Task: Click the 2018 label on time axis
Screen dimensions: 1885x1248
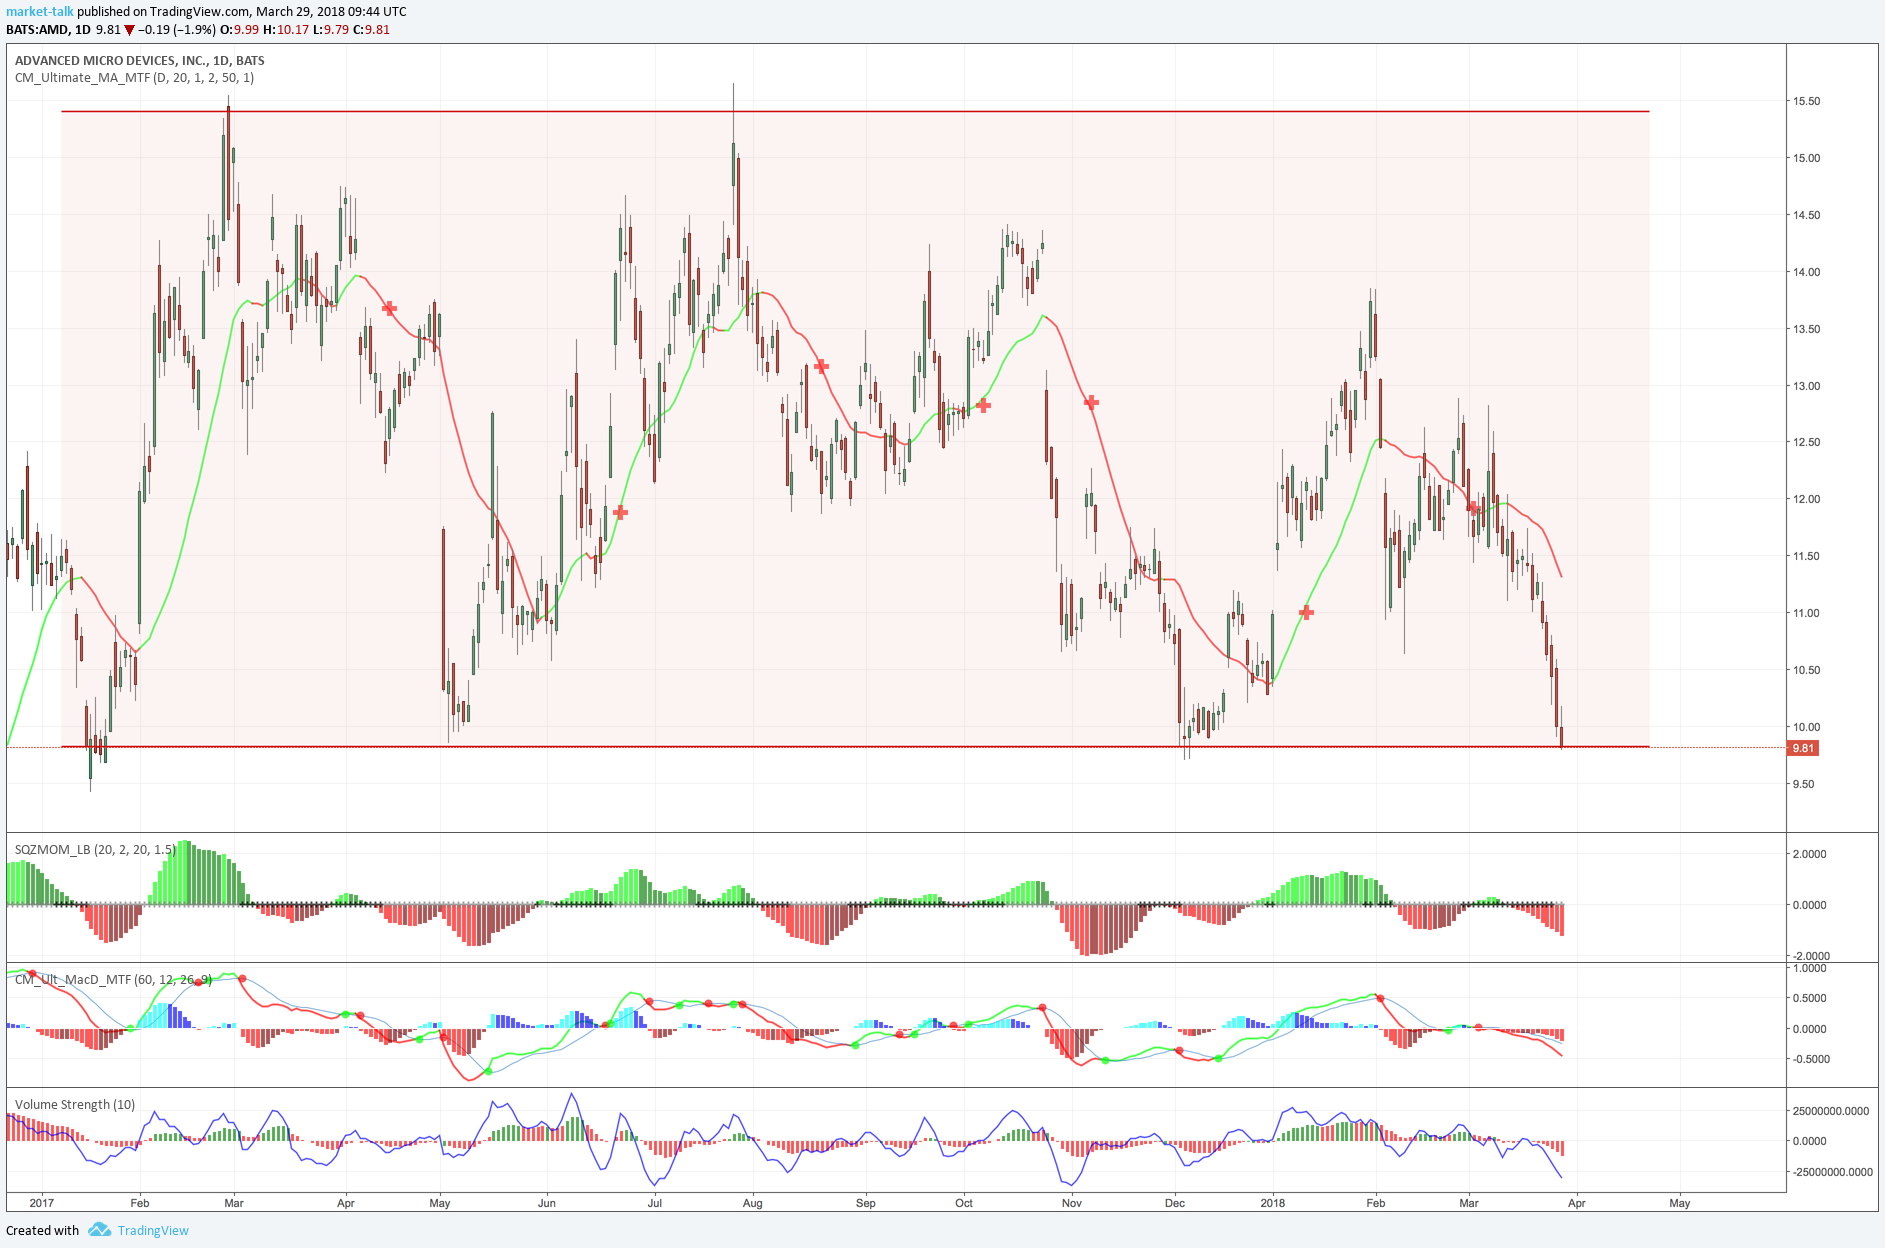Action: pos(1273,1203)
